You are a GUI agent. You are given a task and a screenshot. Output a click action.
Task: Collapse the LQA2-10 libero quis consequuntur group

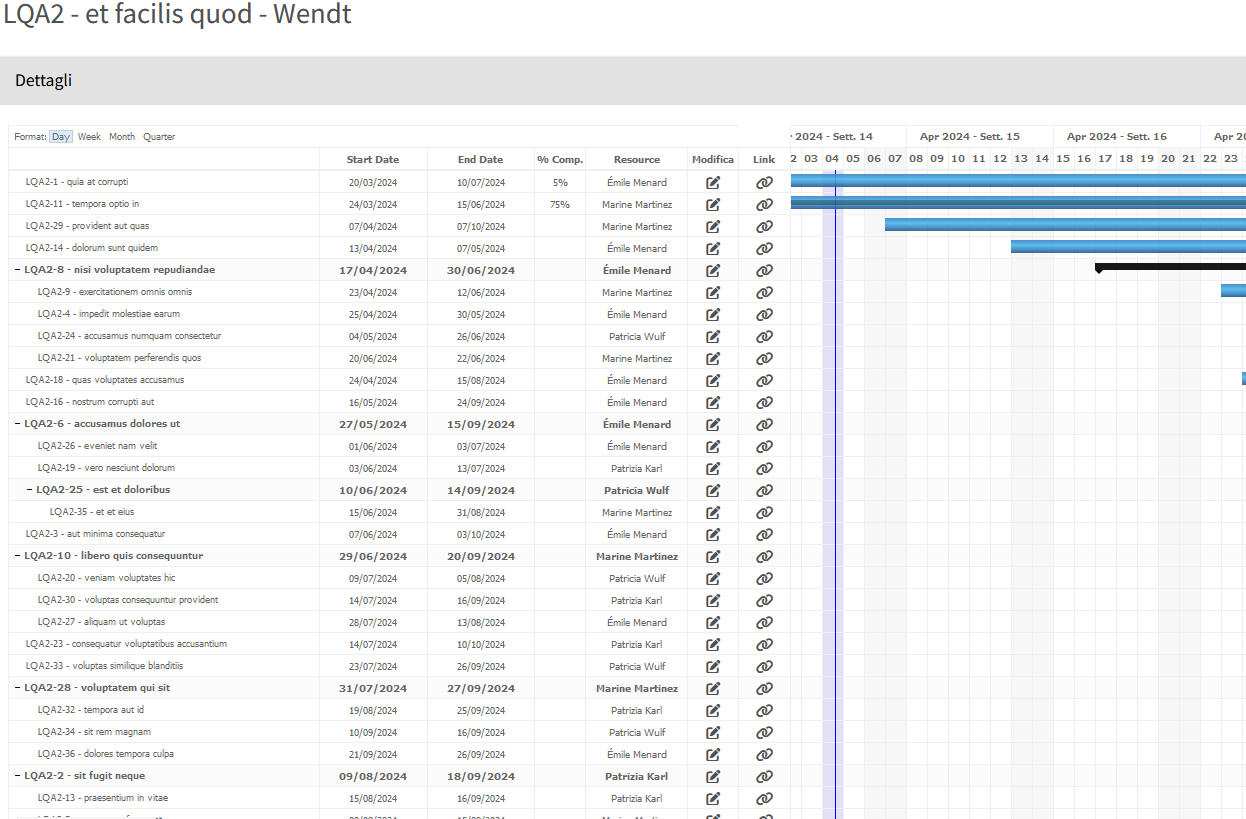coord(17,556)
